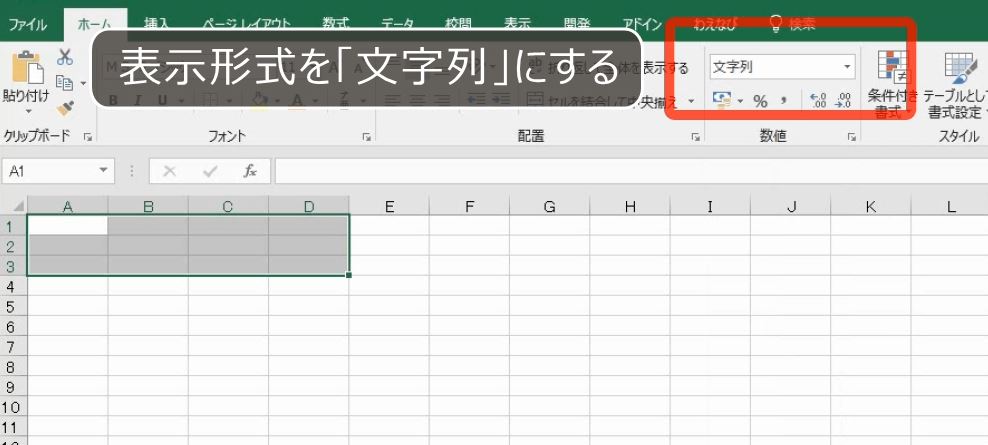Click cell A1
988x445 pixels.
pyautogui.click(x=67, y=225)
